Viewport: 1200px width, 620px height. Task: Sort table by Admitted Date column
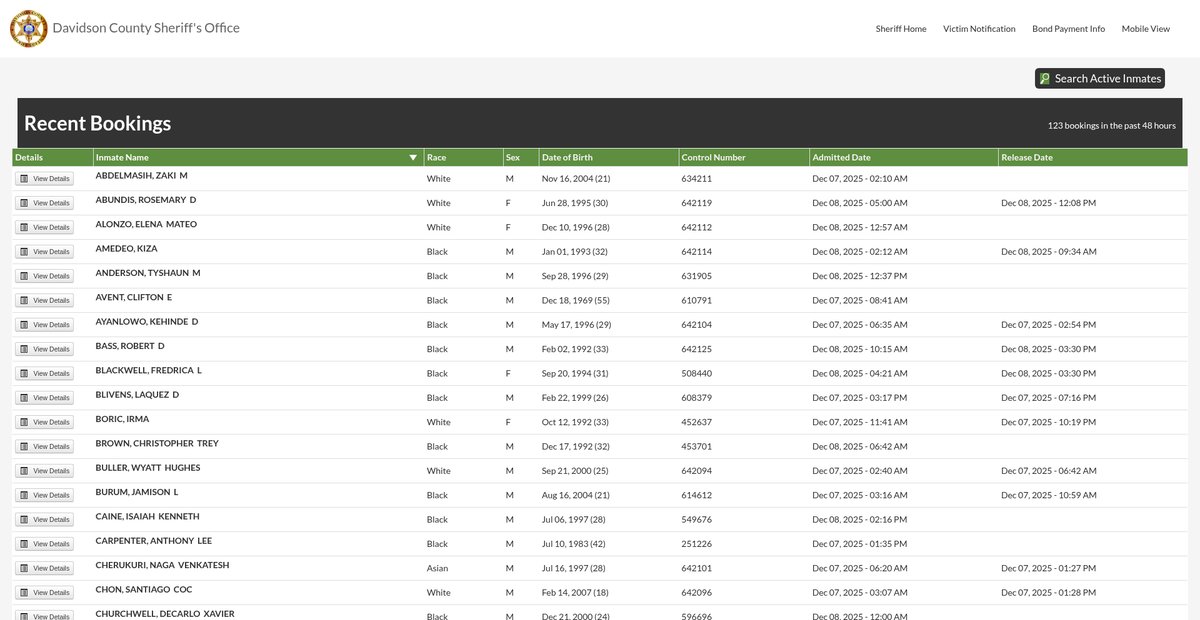(x=841, y=158)
